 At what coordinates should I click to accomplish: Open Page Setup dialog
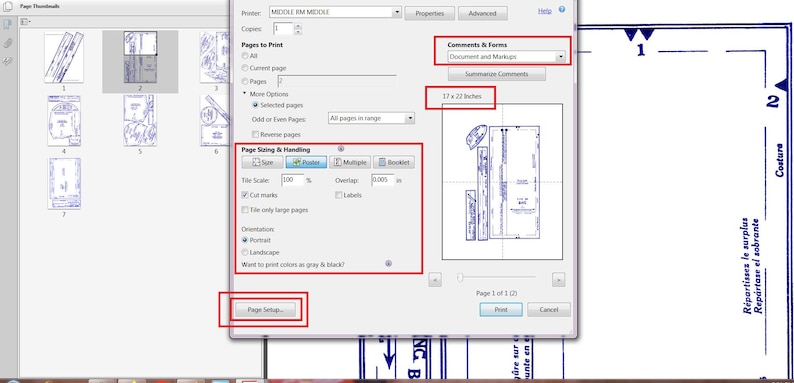265,310
